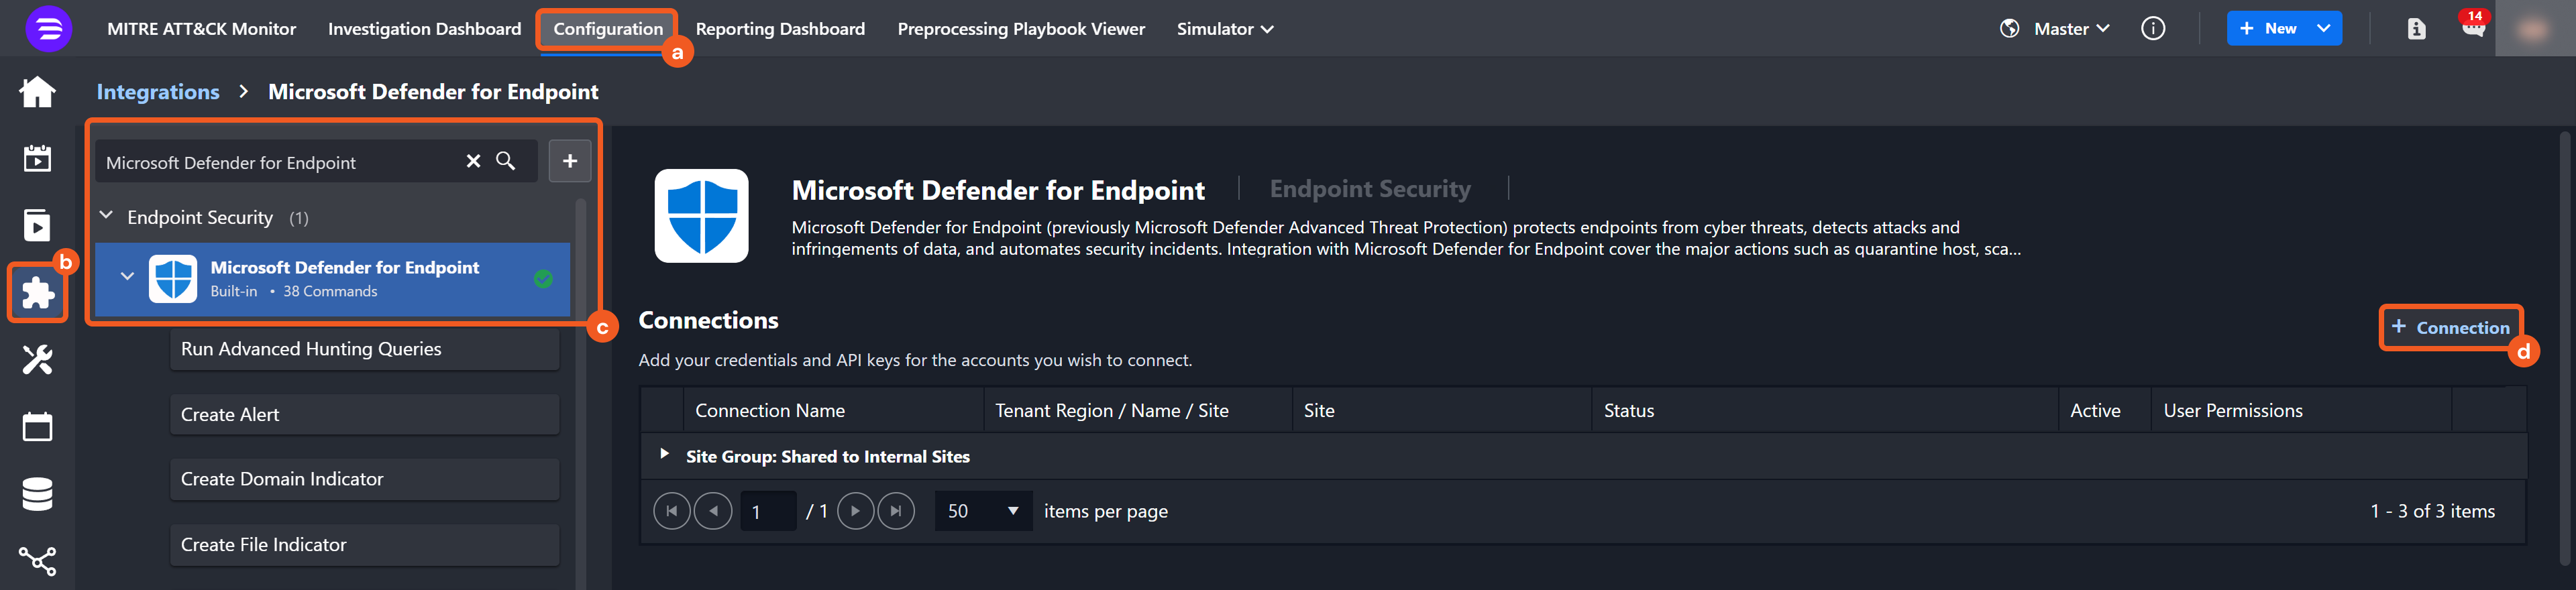Open the Simulator menu

[x=1224, y=29]
